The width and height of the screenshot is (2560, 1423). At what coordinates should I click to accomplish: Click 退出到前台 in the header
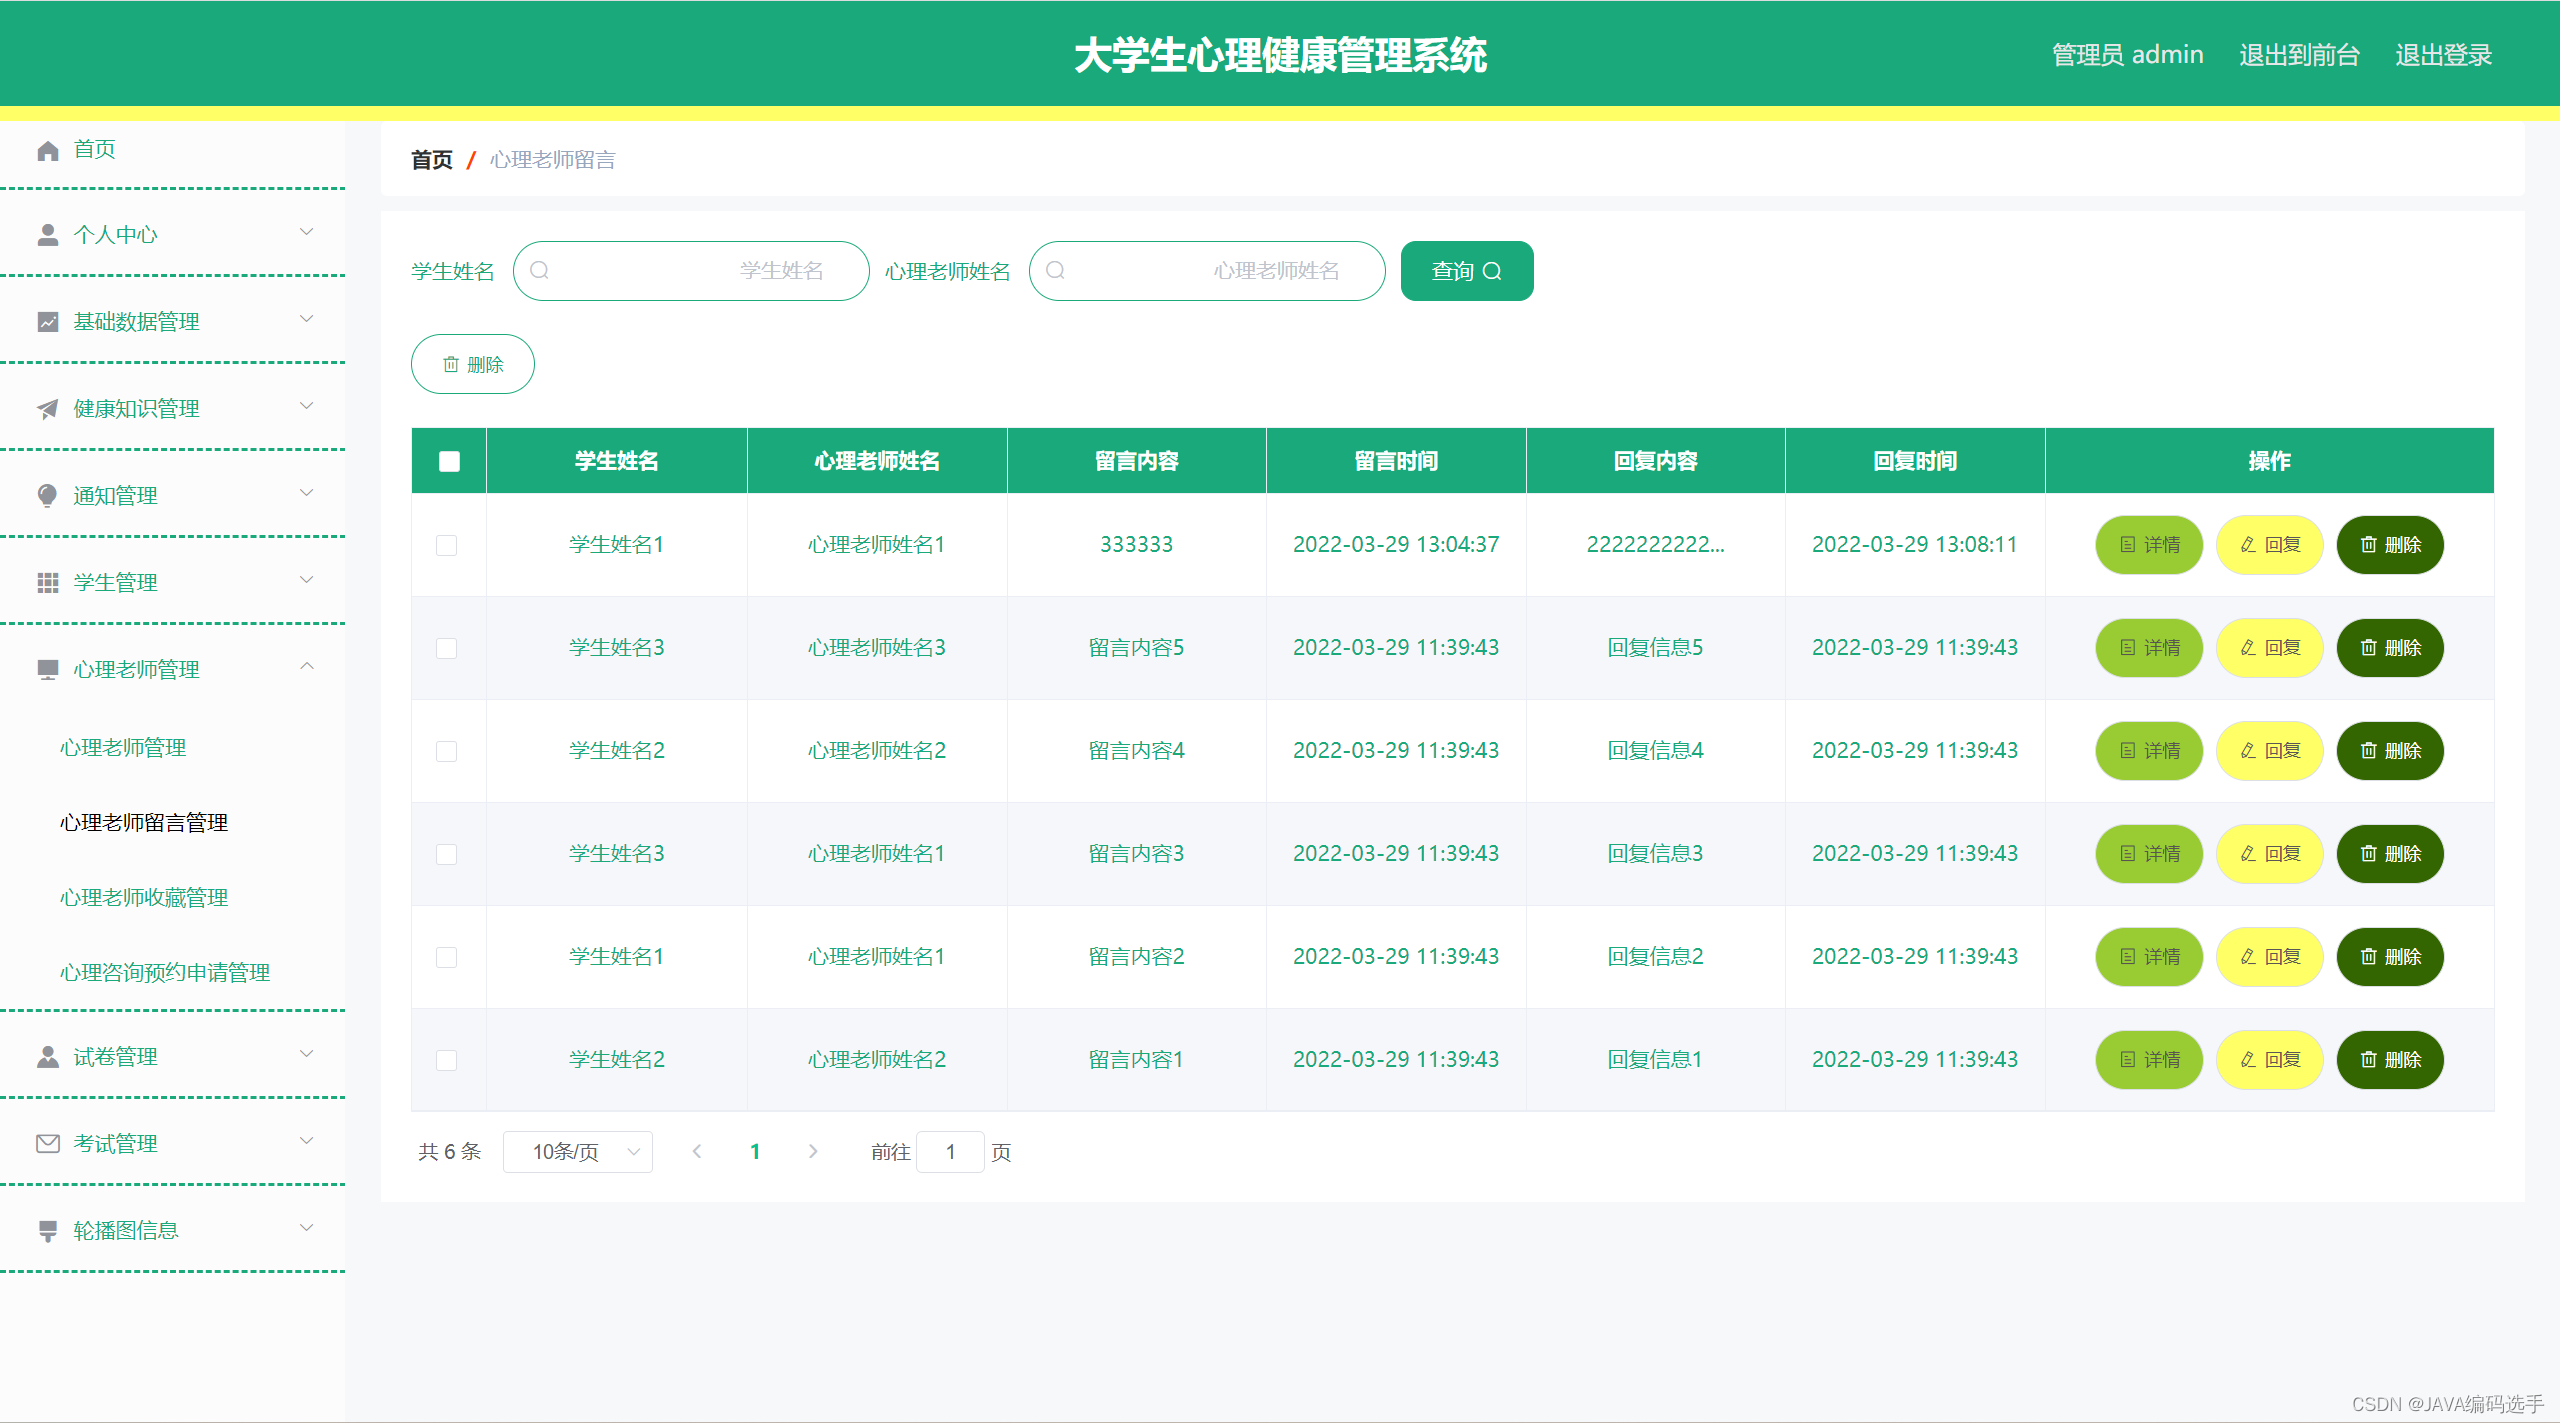pos(2299,55)
